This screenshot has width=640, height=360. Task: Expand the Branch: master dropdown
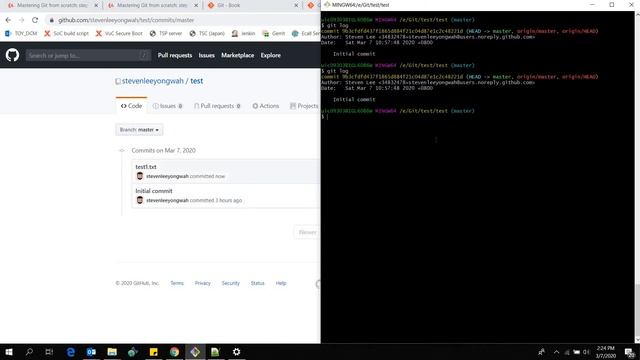click(x=139, y=130)
